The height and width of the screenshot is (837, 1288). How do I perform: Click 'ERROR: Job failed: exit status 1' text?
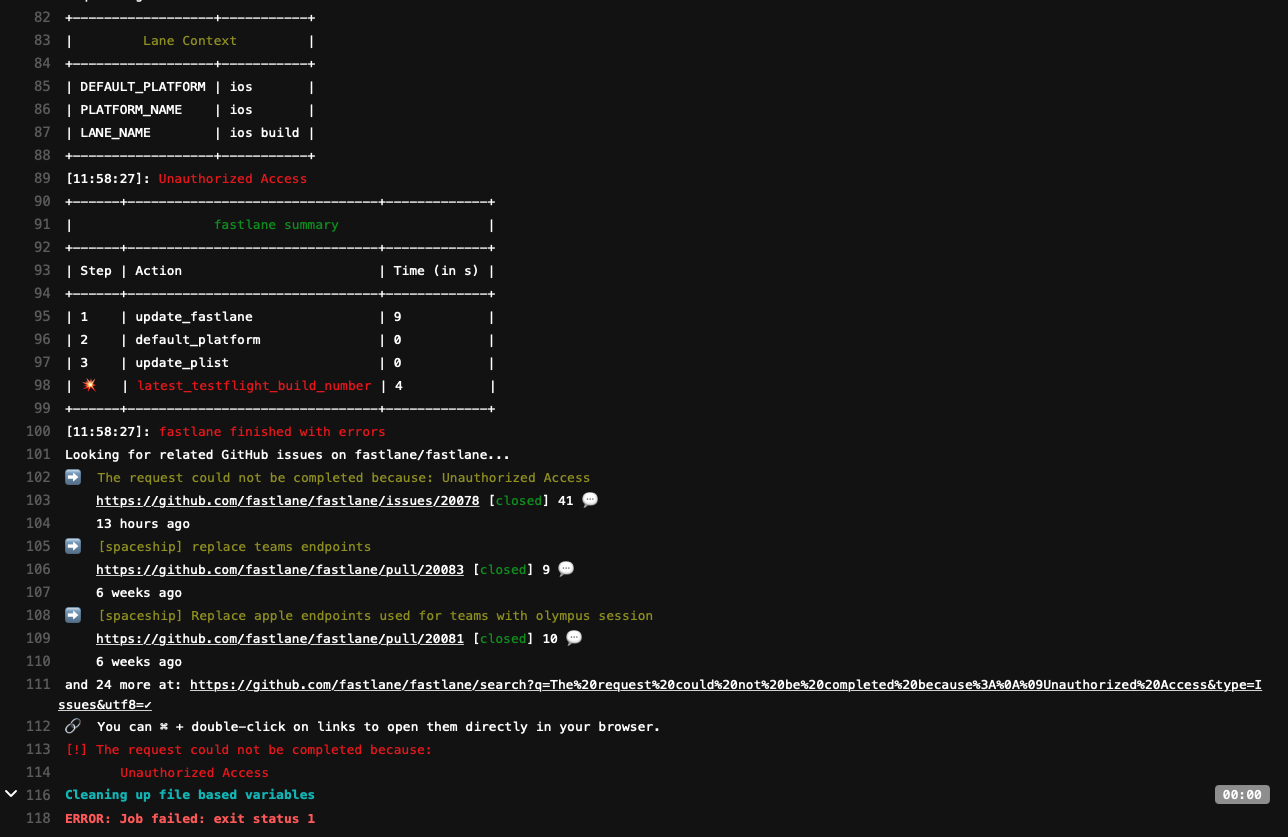[x=190, y=819]
